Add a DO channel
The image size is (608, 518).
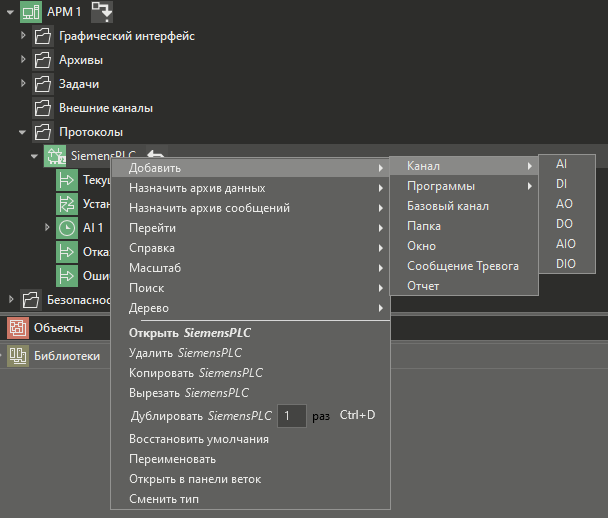coord(567,224)
